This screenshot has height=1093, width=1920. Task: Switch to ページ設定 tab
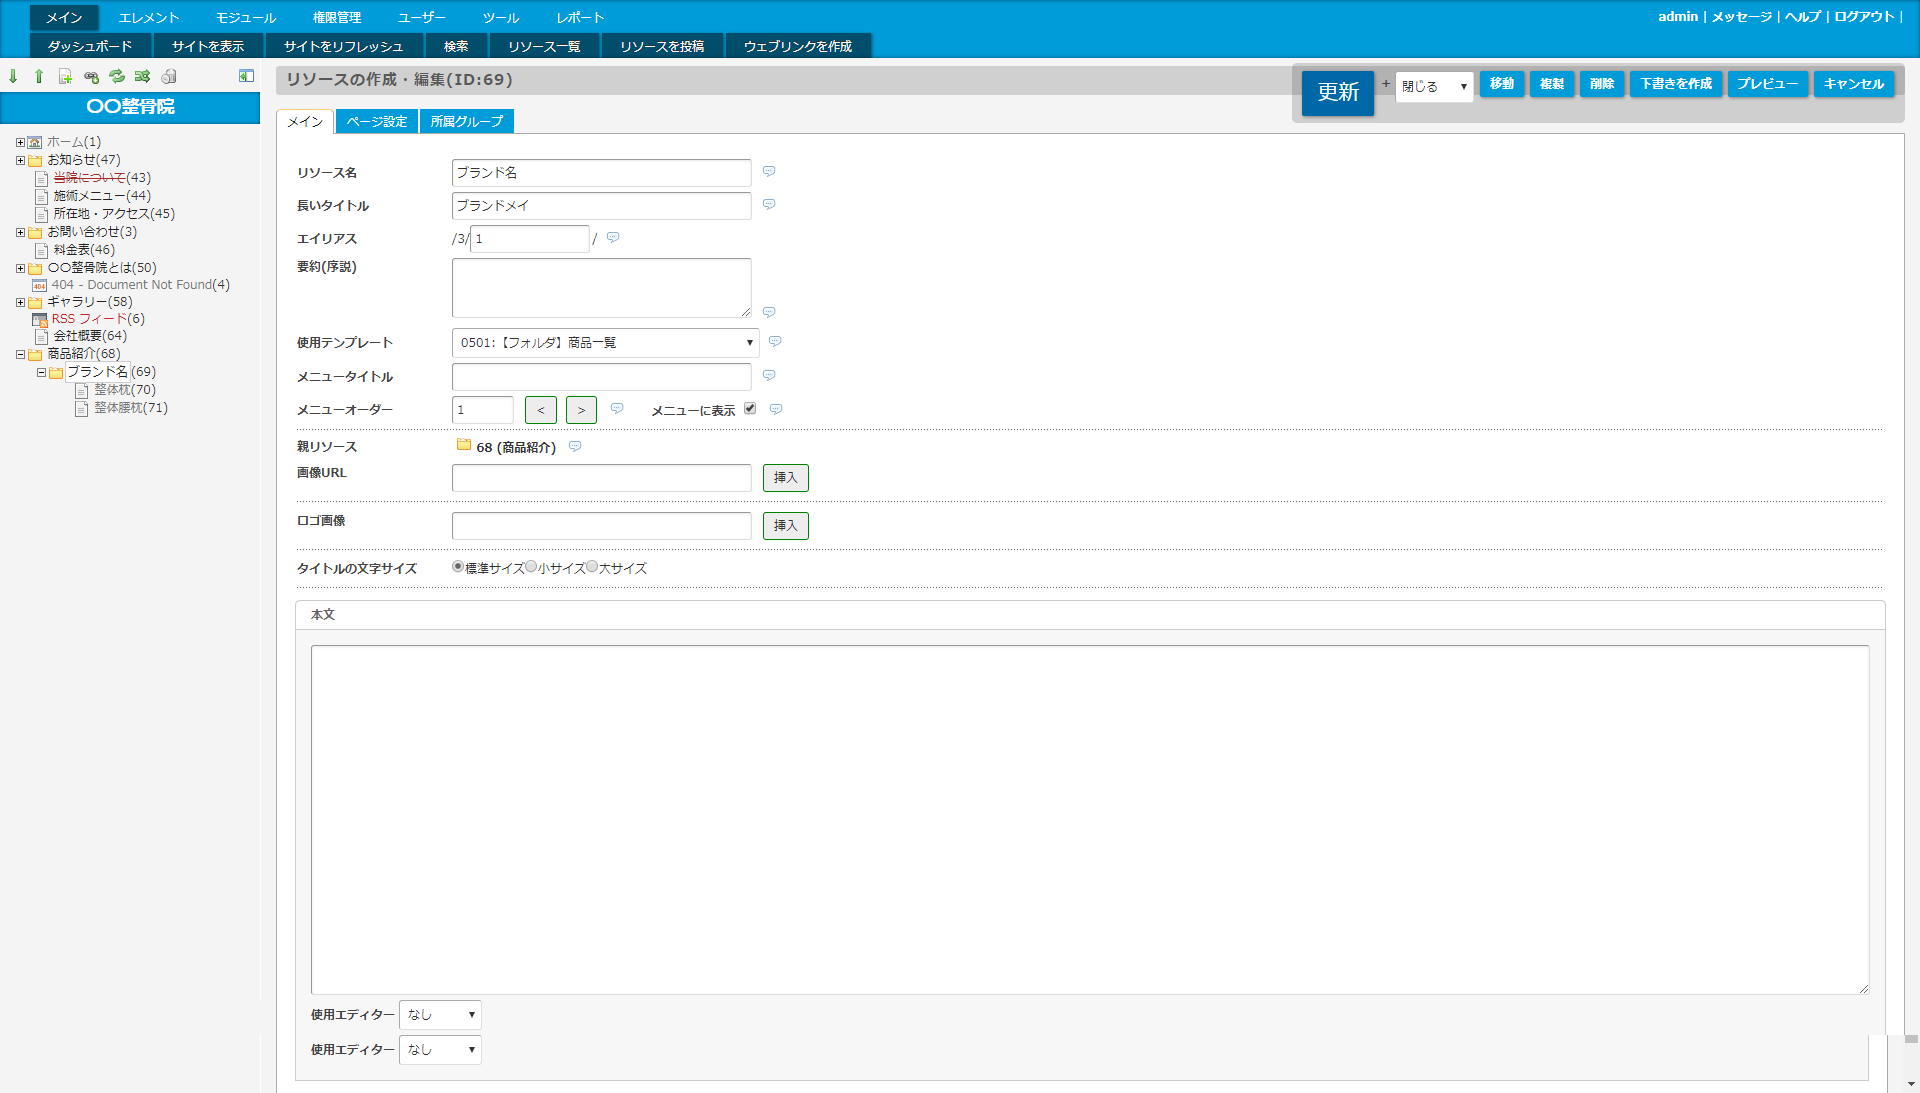376,122
